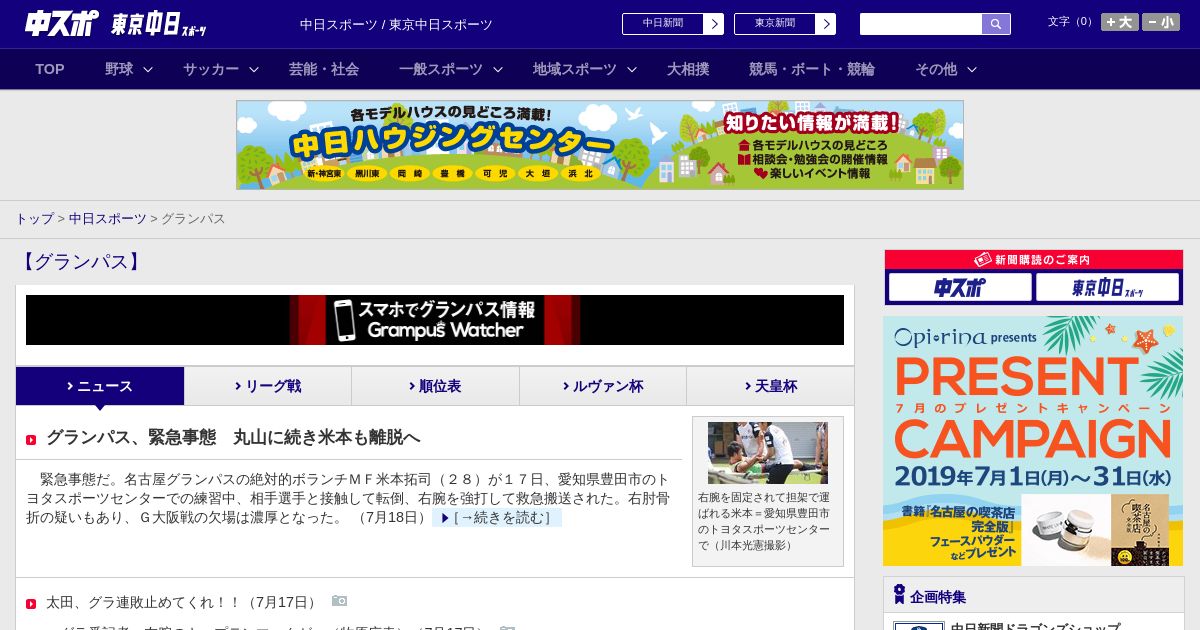Click the 中日スポーツ breadcrumb link
The height and width of the screenshot is (630, 1200).
107,218
